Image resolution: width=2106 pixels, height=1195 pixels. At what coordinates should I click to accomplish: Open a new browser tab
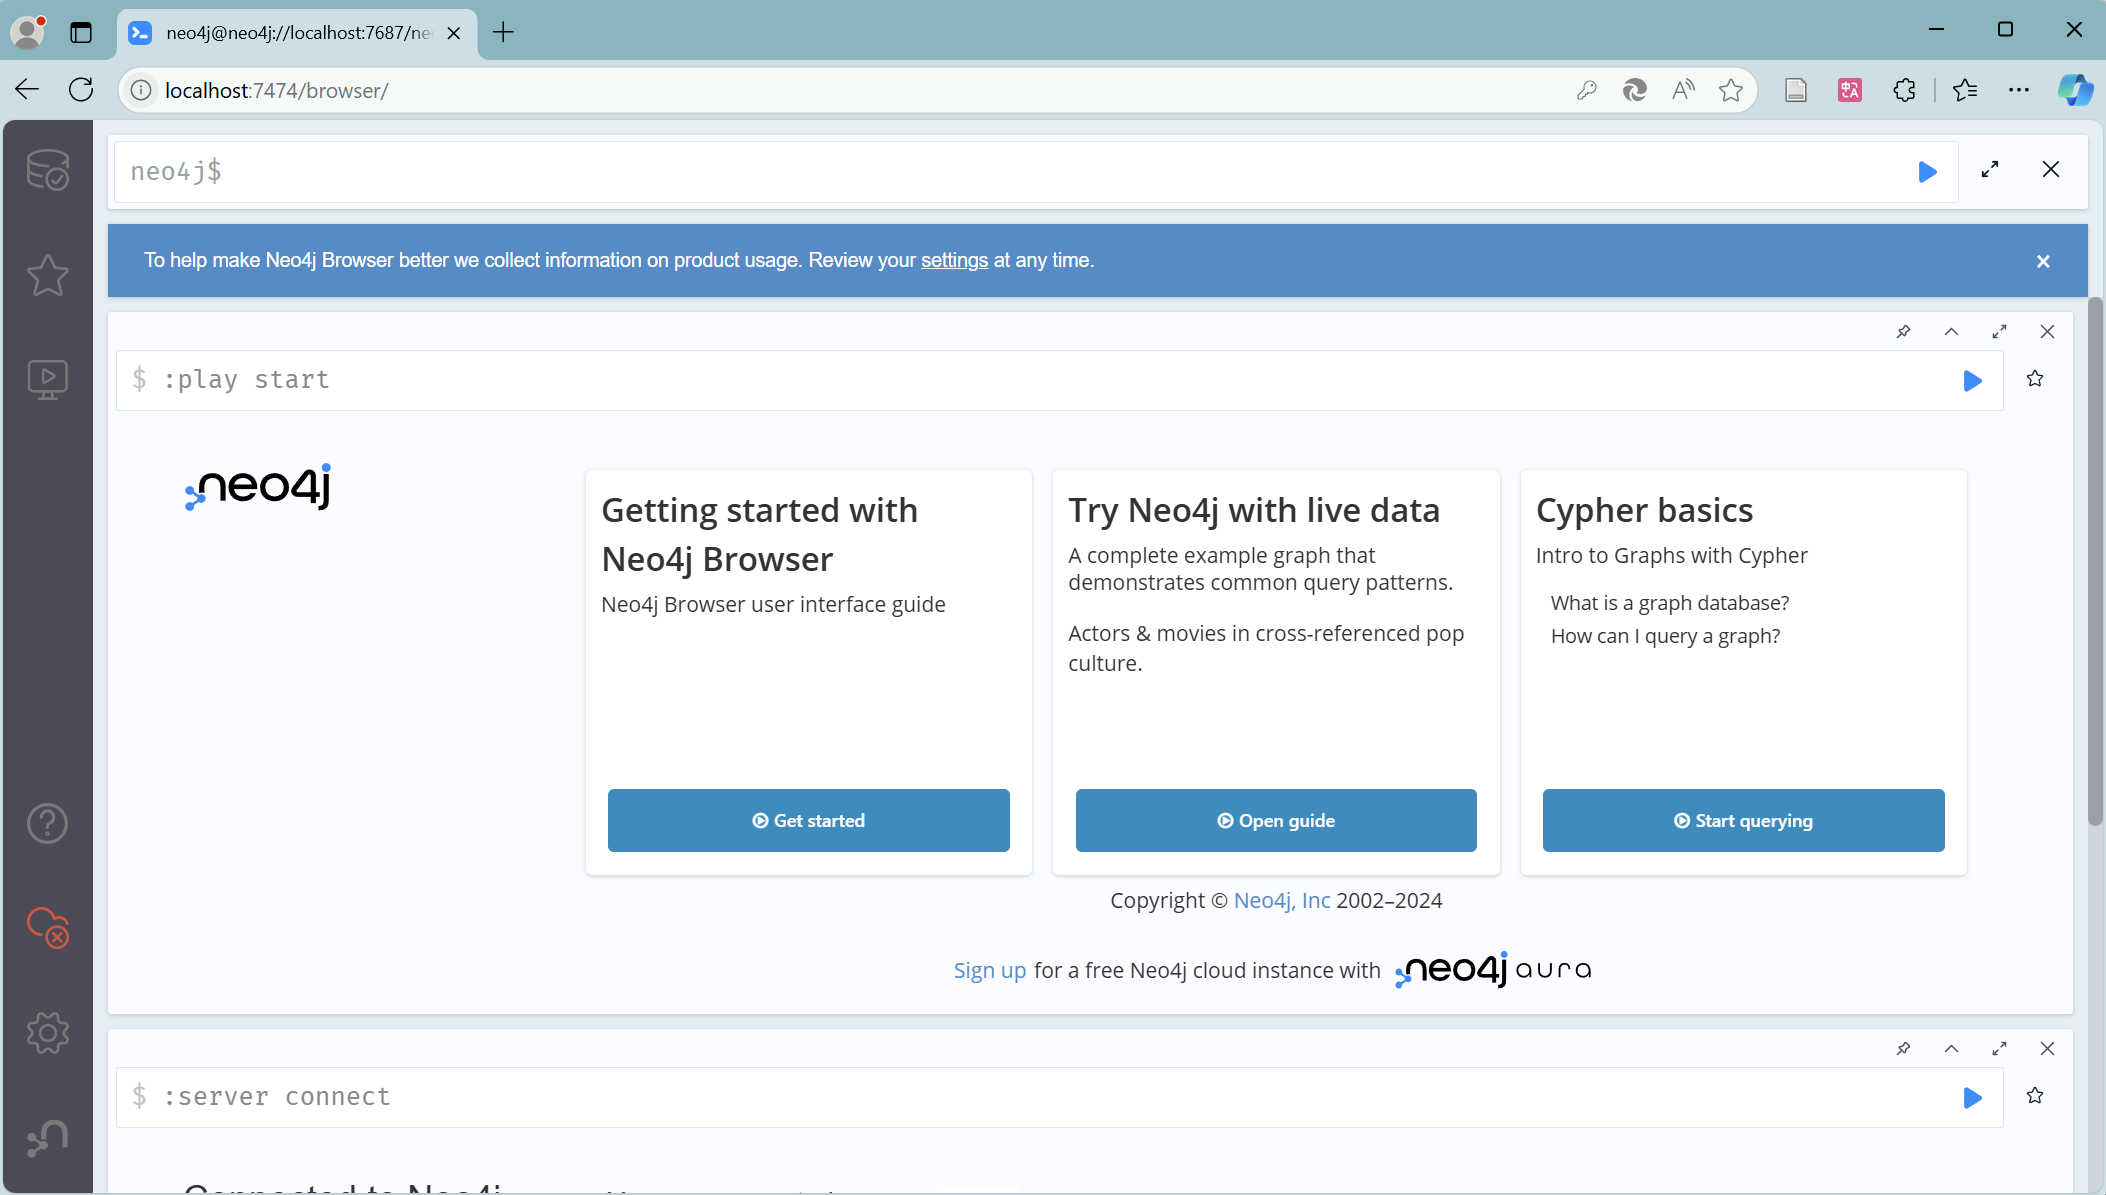pyautogui.click(x=503, y=32)
